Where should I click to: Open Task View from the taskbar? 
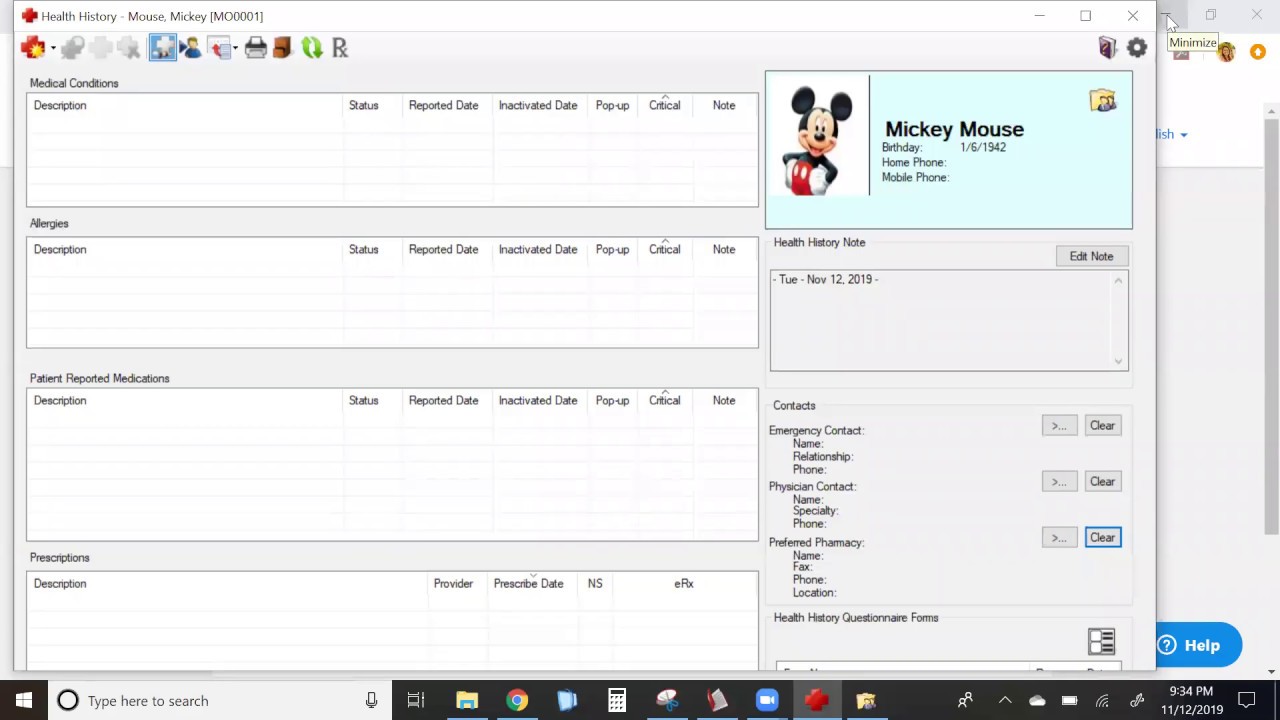(416, 700)
